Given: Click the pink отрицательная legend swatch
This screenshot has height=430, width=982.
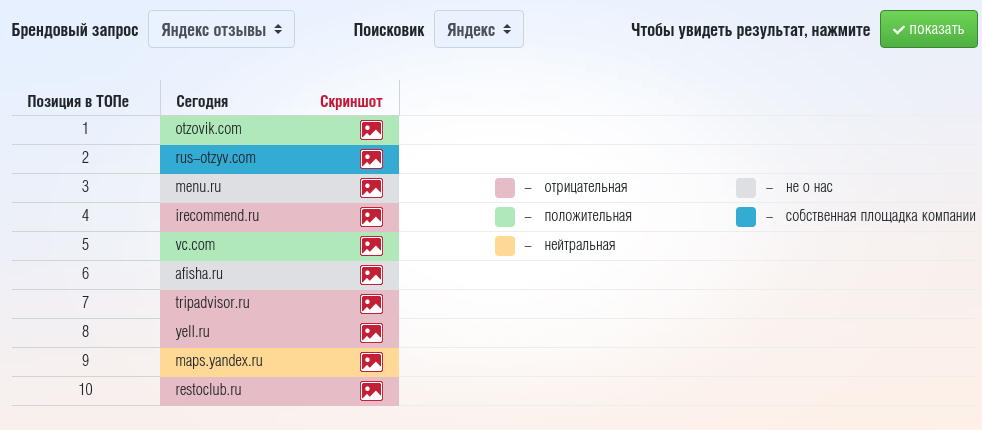Looking at the screenshot, I should [x=505, y=188].
